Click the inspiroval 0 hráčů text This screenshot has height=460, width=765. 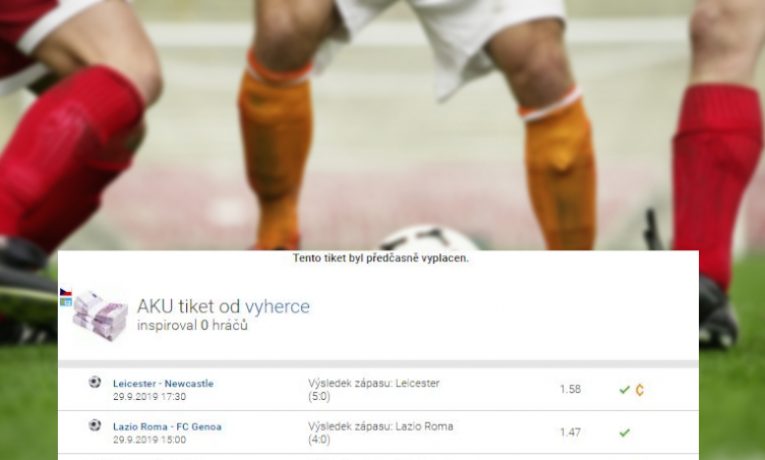(x=192, y=325)
